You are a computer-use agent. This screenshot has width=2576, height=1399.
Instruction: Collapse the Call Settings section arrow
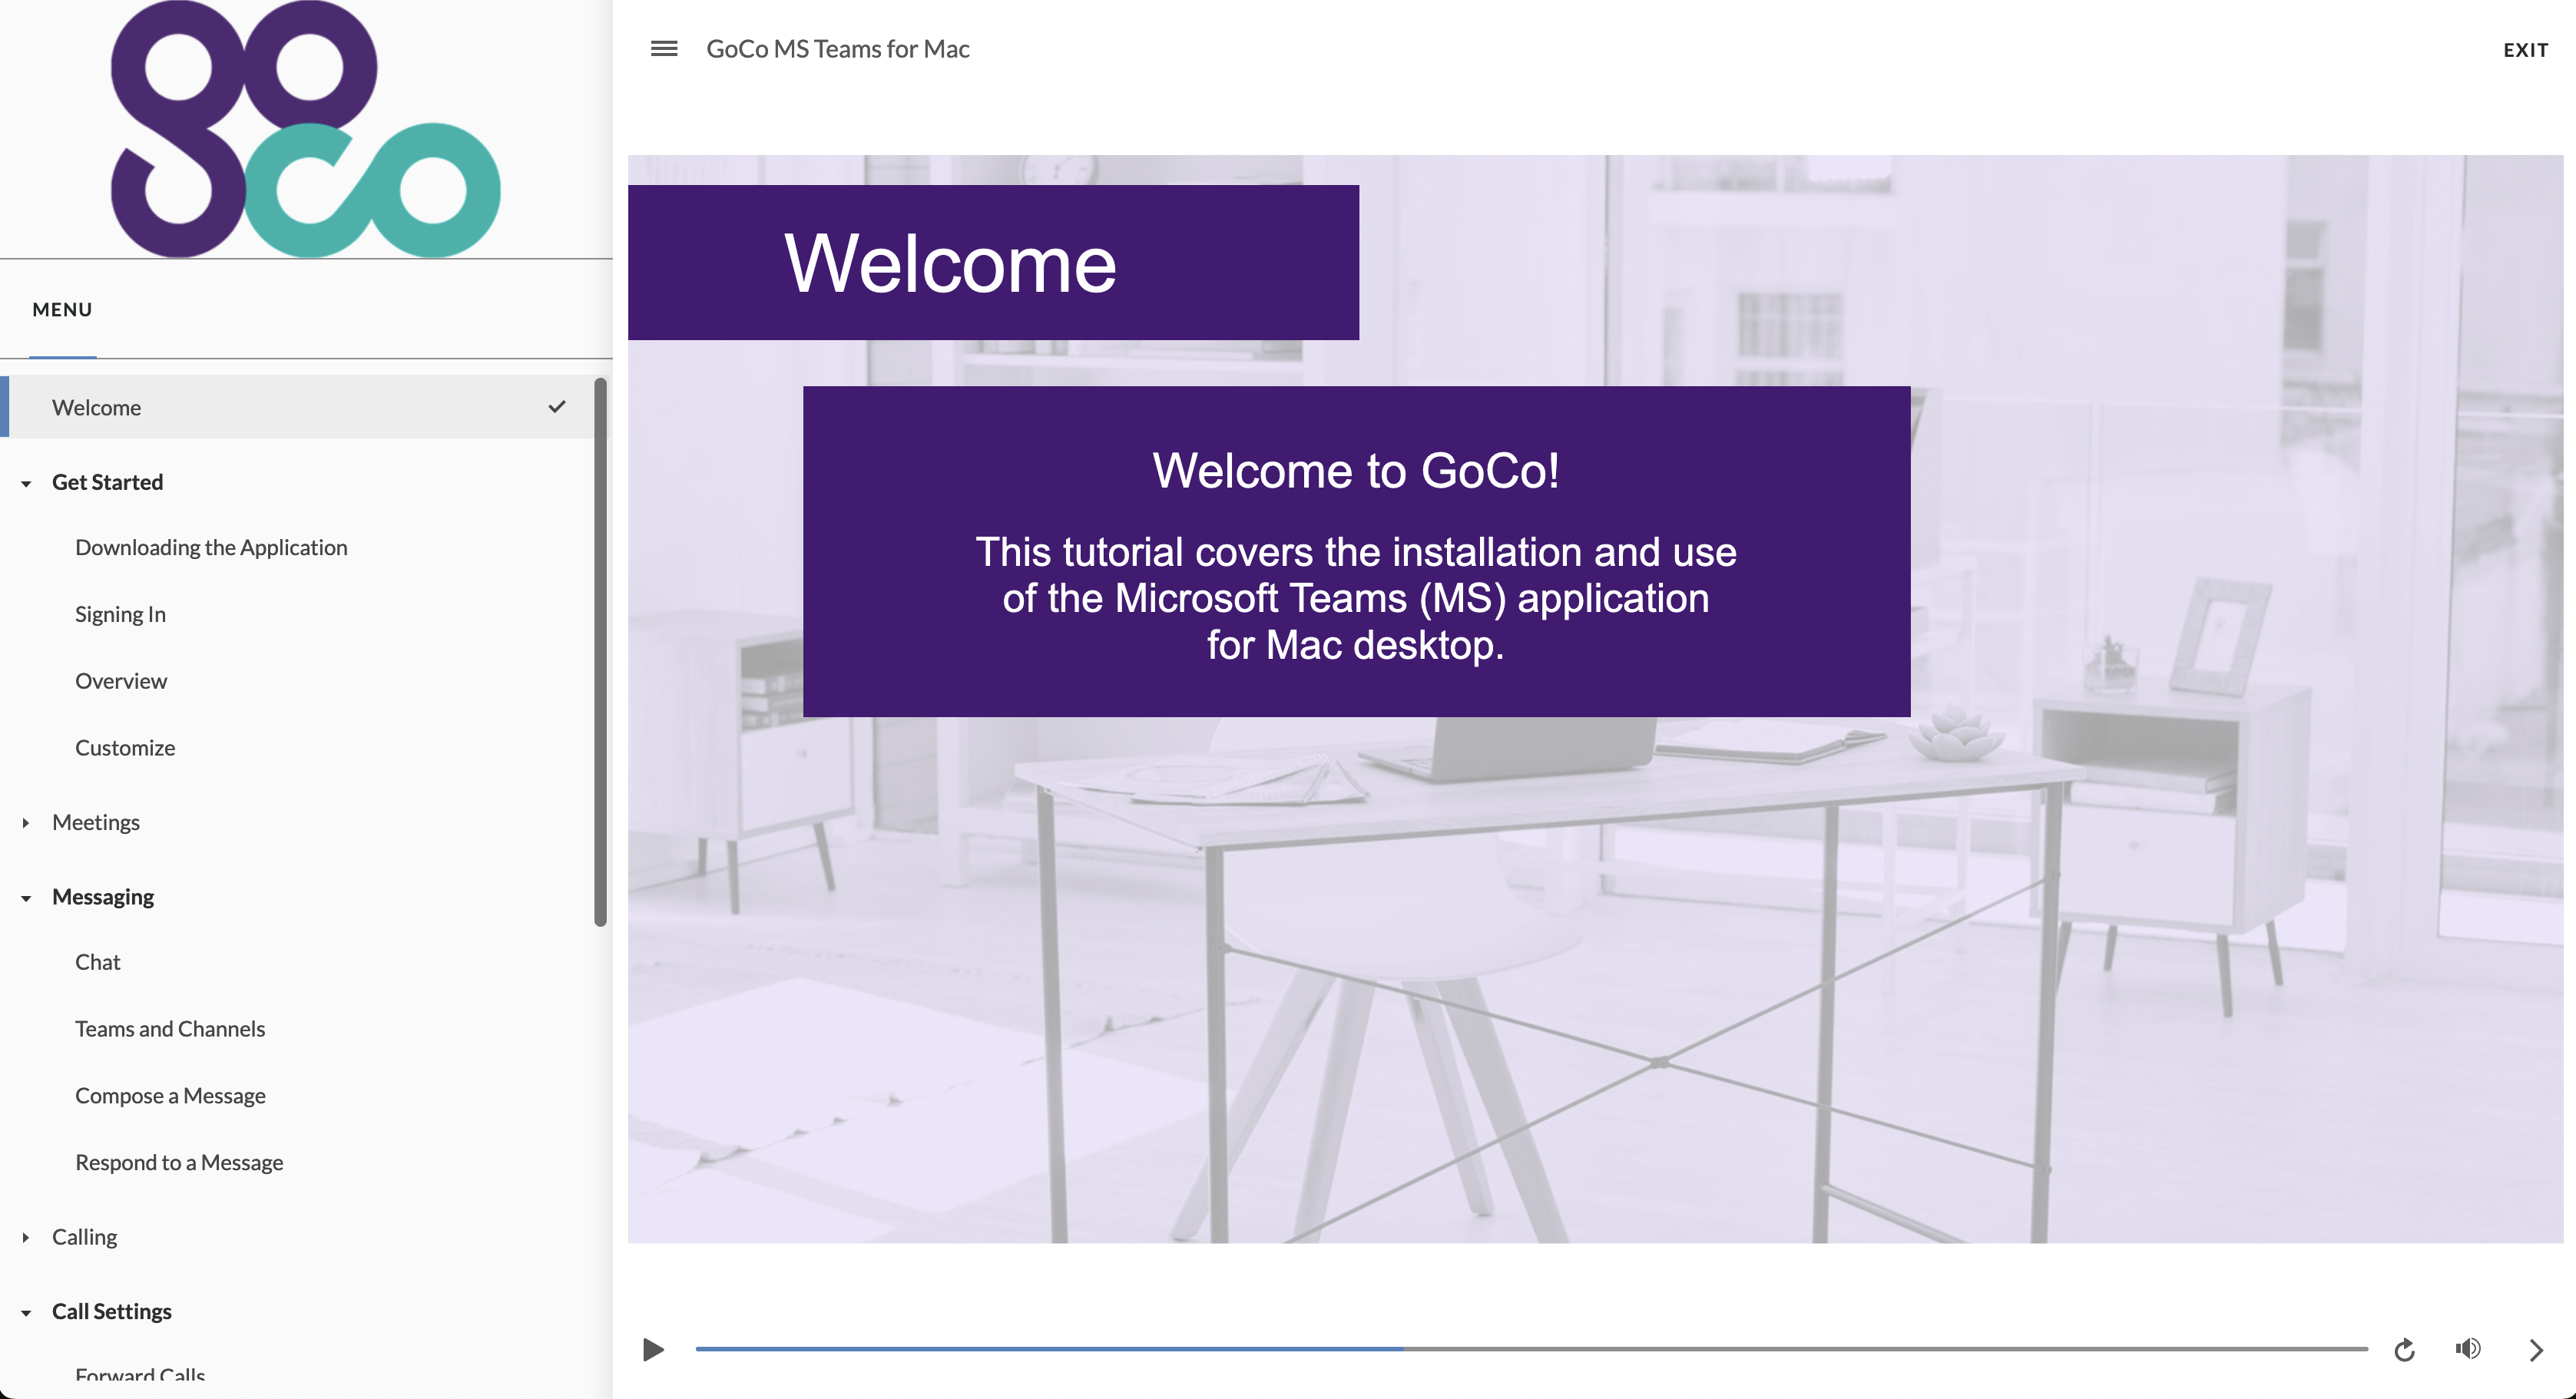[26, 1313]
